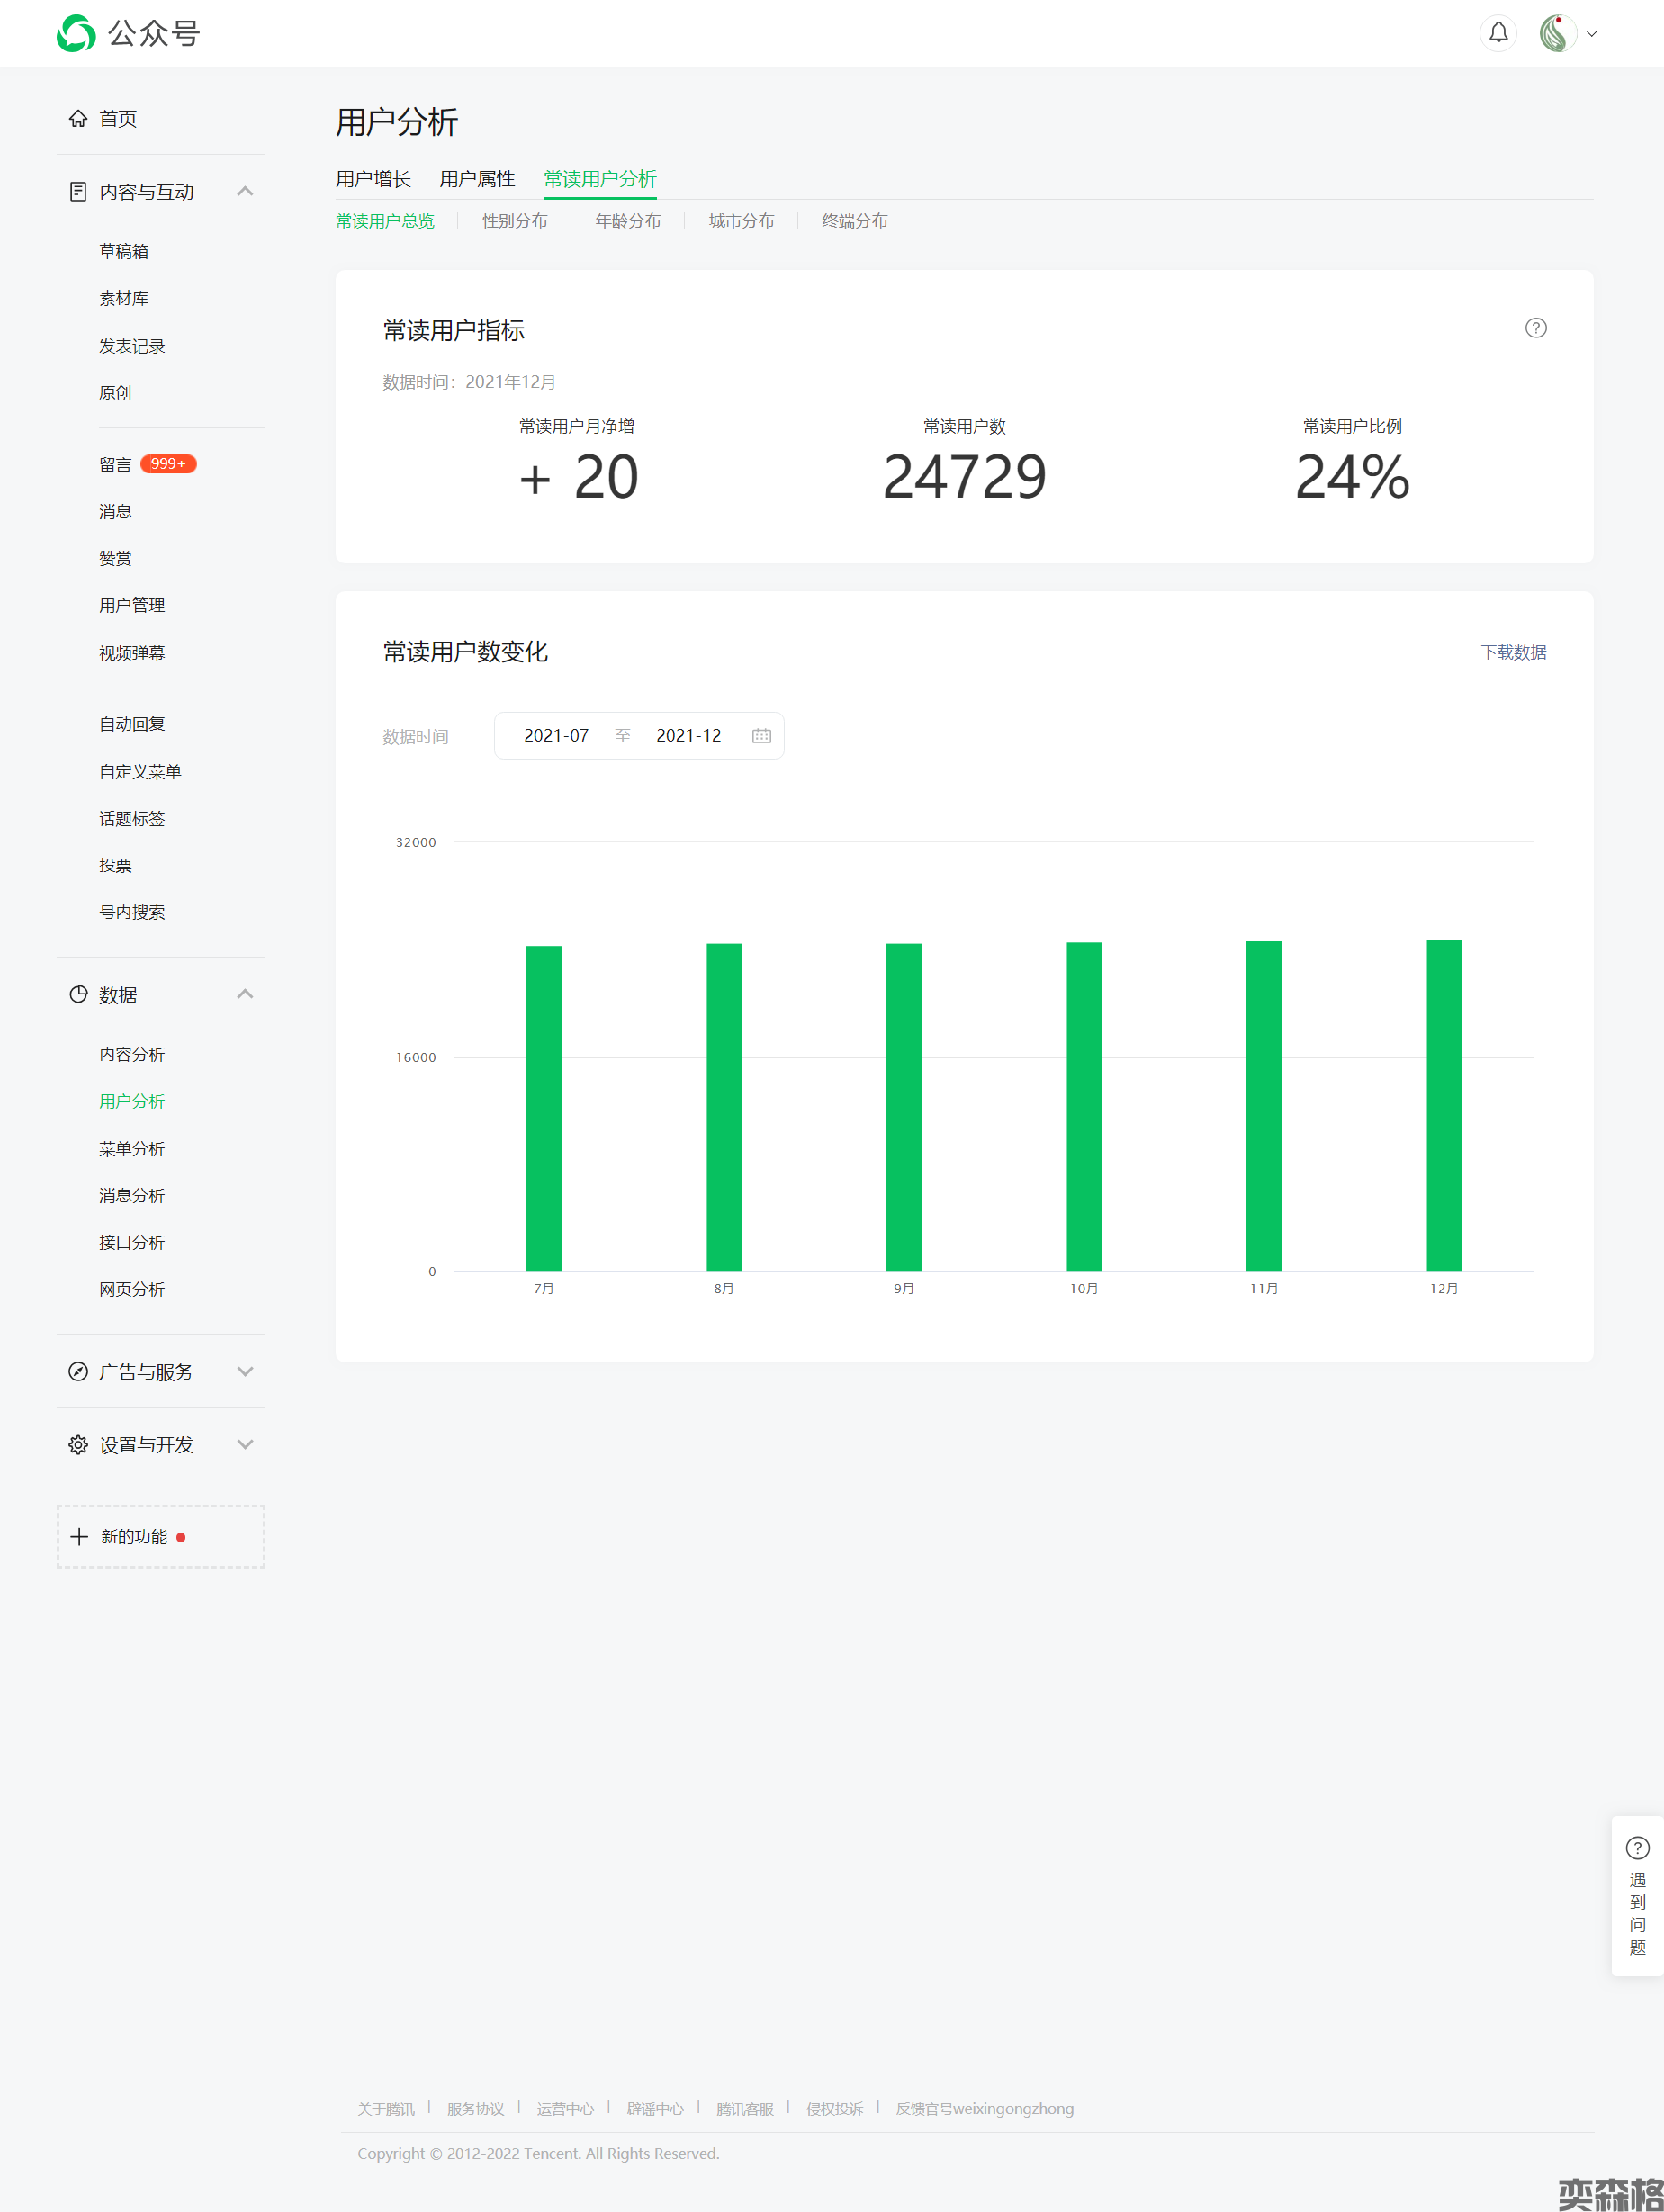This screenshot has width=1664, height=2212.
Task: Open the account avatar menu
Action: (x=1566, y=33)
